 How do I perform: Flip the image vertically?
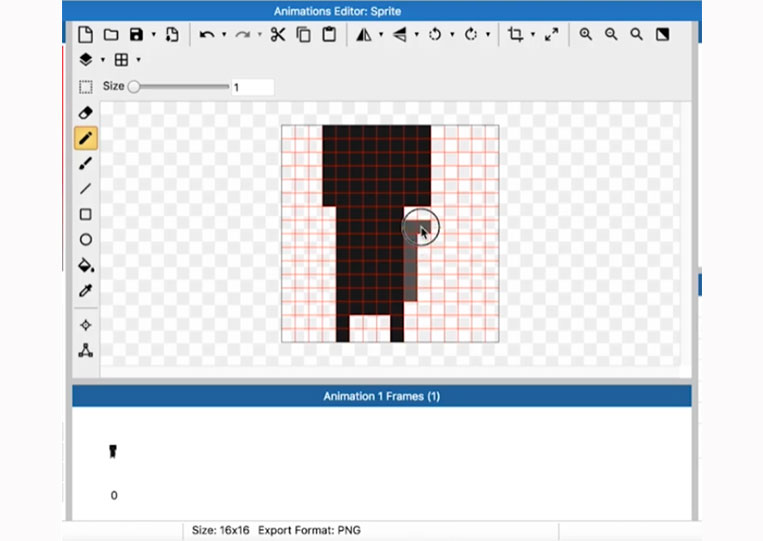tap(400, 35)
